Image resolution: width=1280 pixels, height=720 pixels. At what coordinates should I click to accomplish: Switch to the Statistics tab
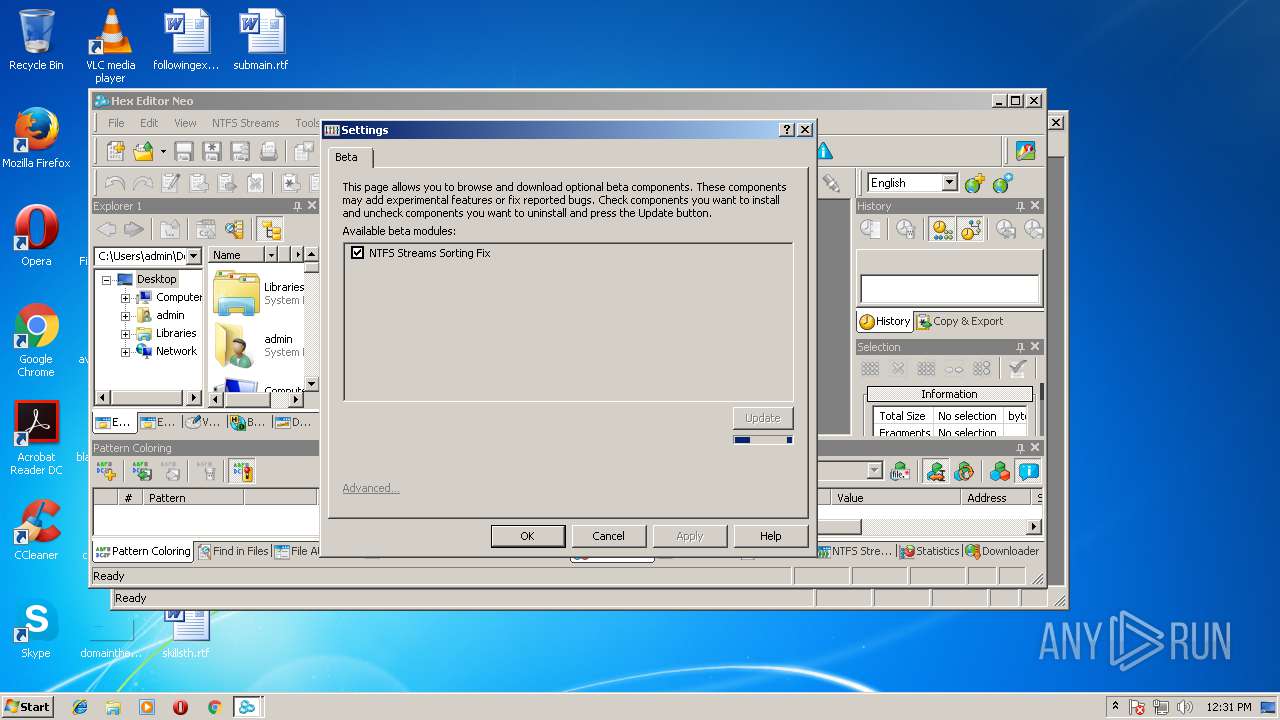tap(930, 551)
